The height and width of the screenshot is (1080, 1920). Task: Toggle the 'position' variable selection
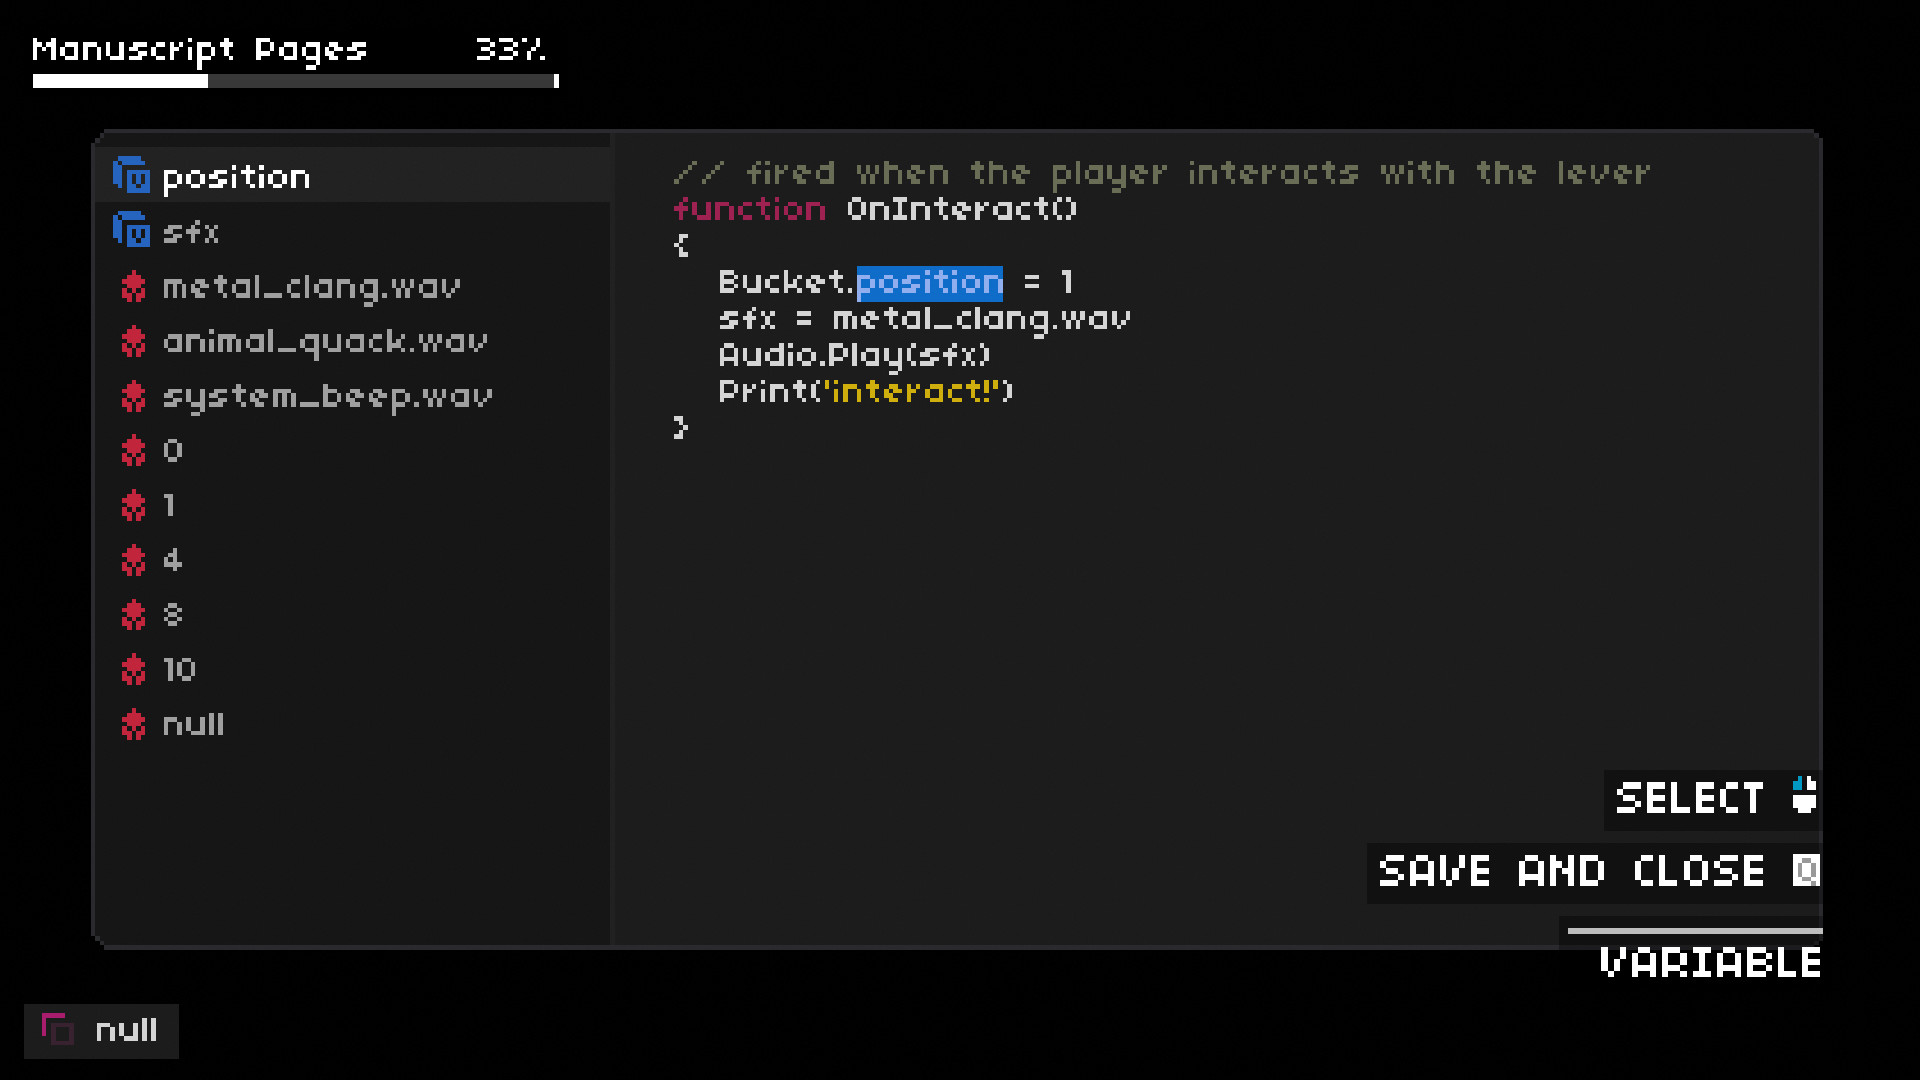tap(236, 177)
